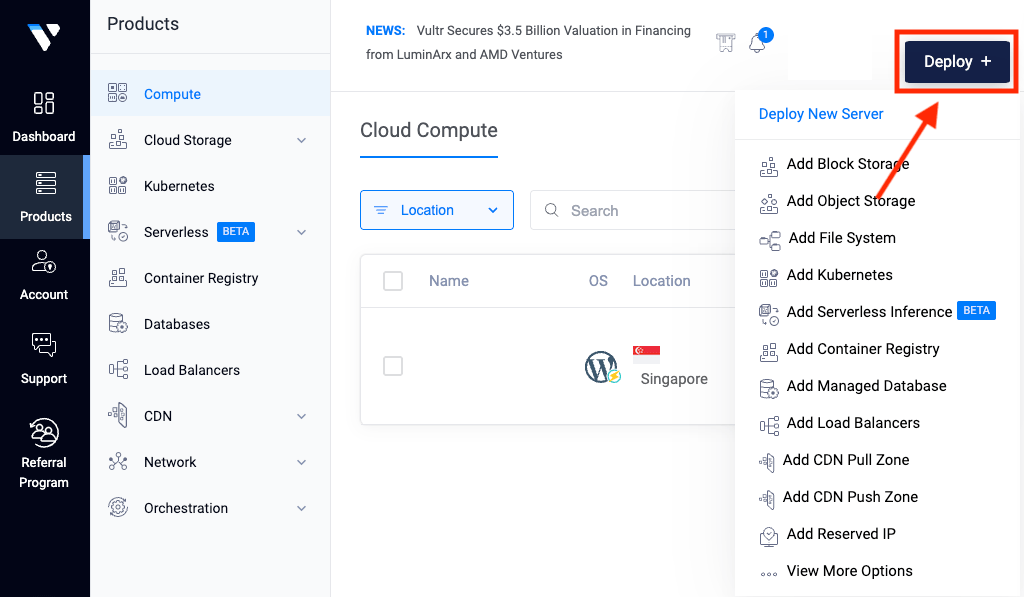Click the Orchestration sidebar icon
Image resolution: width=1024 pixels, height=597 pixels.
click(118, 508)
